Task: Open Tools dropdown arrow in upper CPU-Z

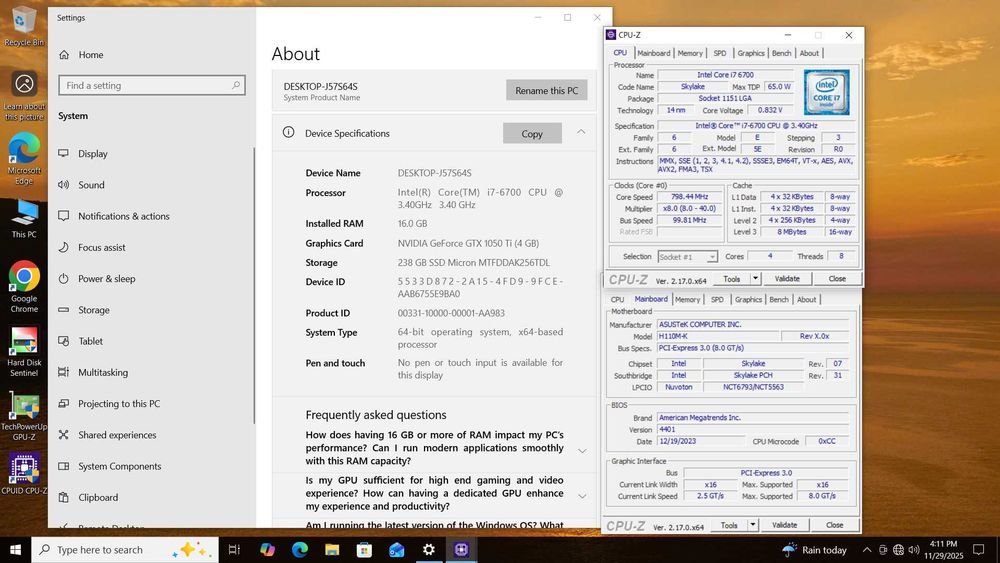Action: 755,279
